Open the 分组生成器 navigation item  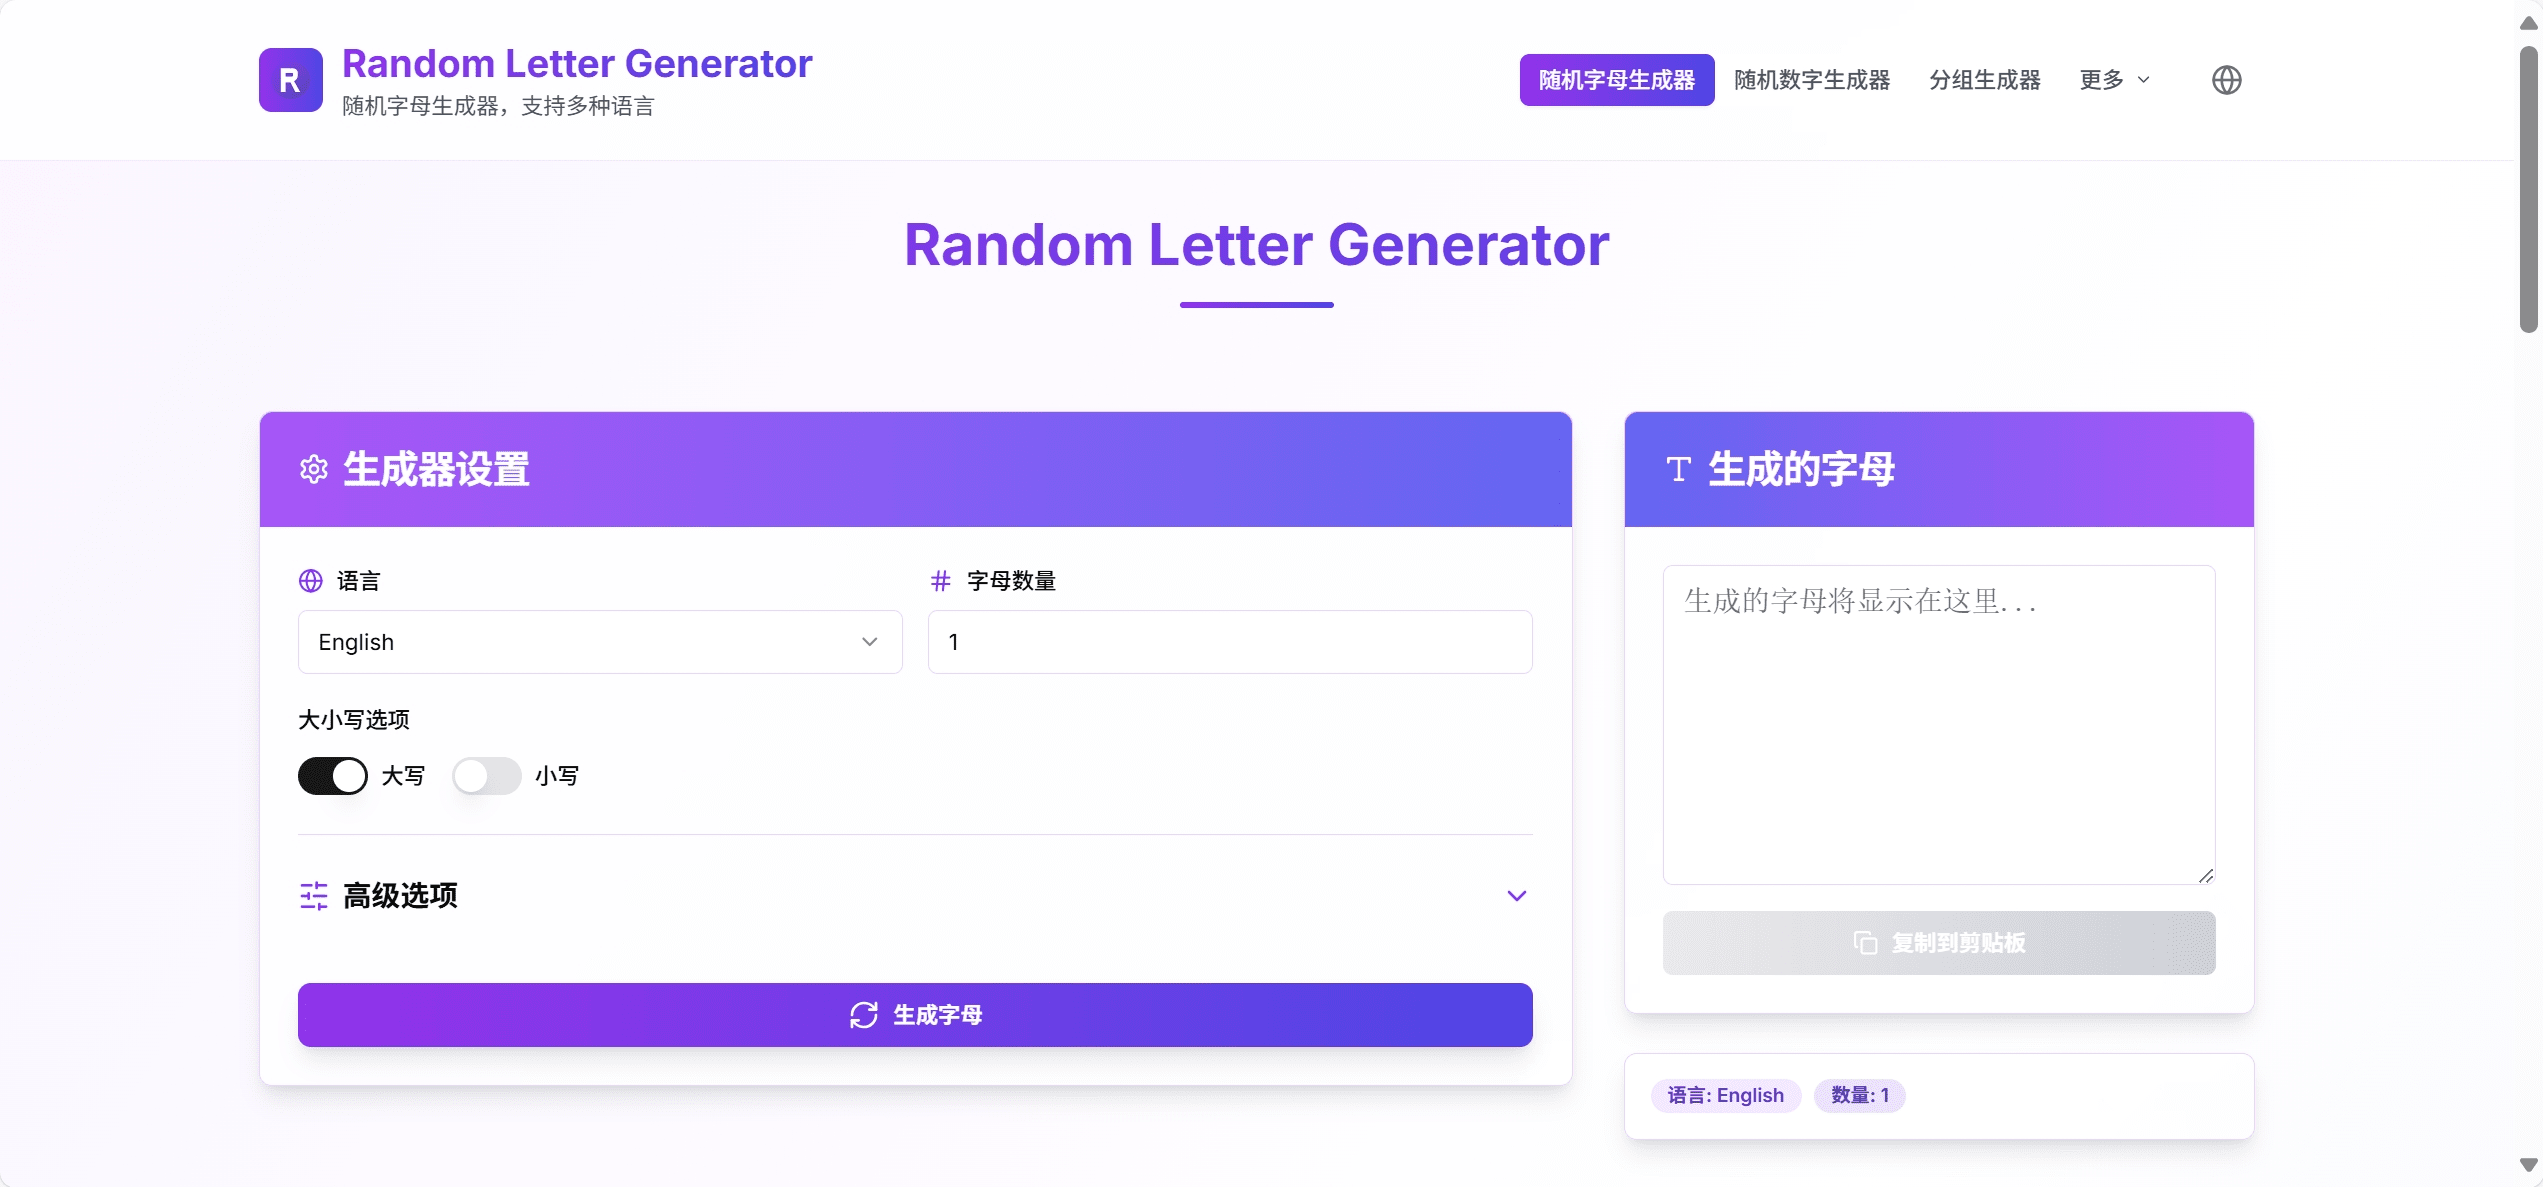[1984, 80]
